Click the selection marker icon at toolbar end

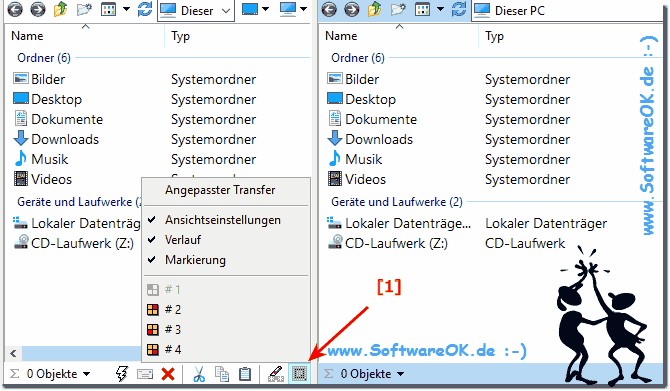(x=299, y=374)
